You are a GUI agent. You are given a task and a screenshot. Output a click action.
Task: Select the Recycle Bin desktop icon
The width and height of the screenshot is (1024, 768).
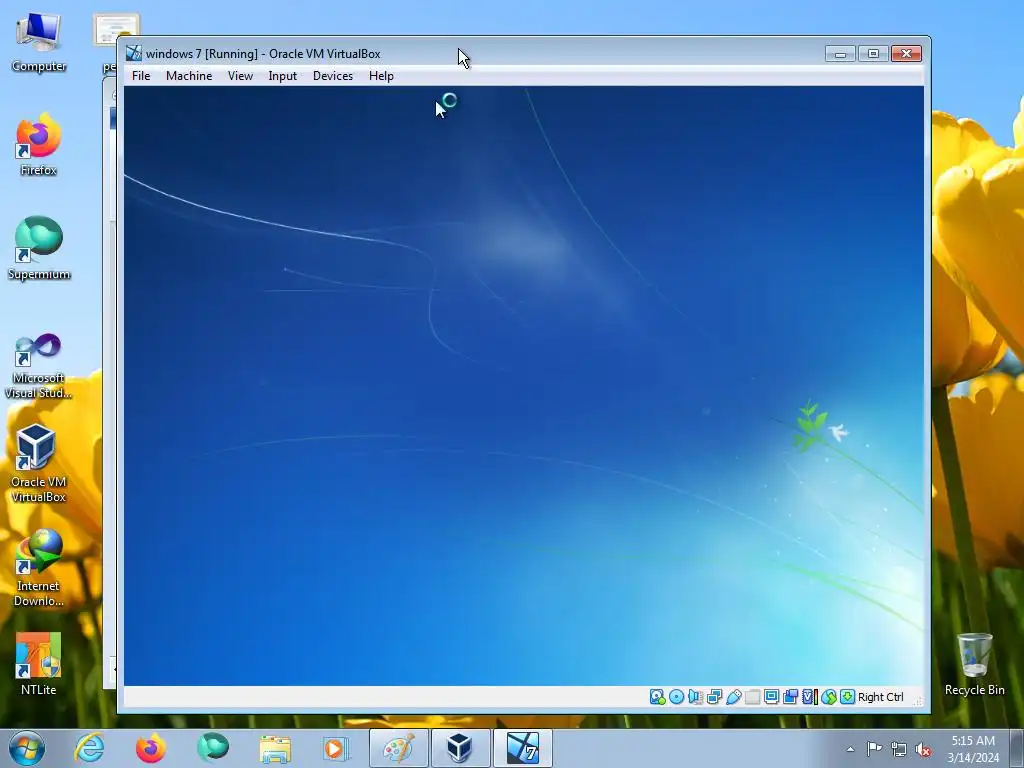[x=974, y=664]
